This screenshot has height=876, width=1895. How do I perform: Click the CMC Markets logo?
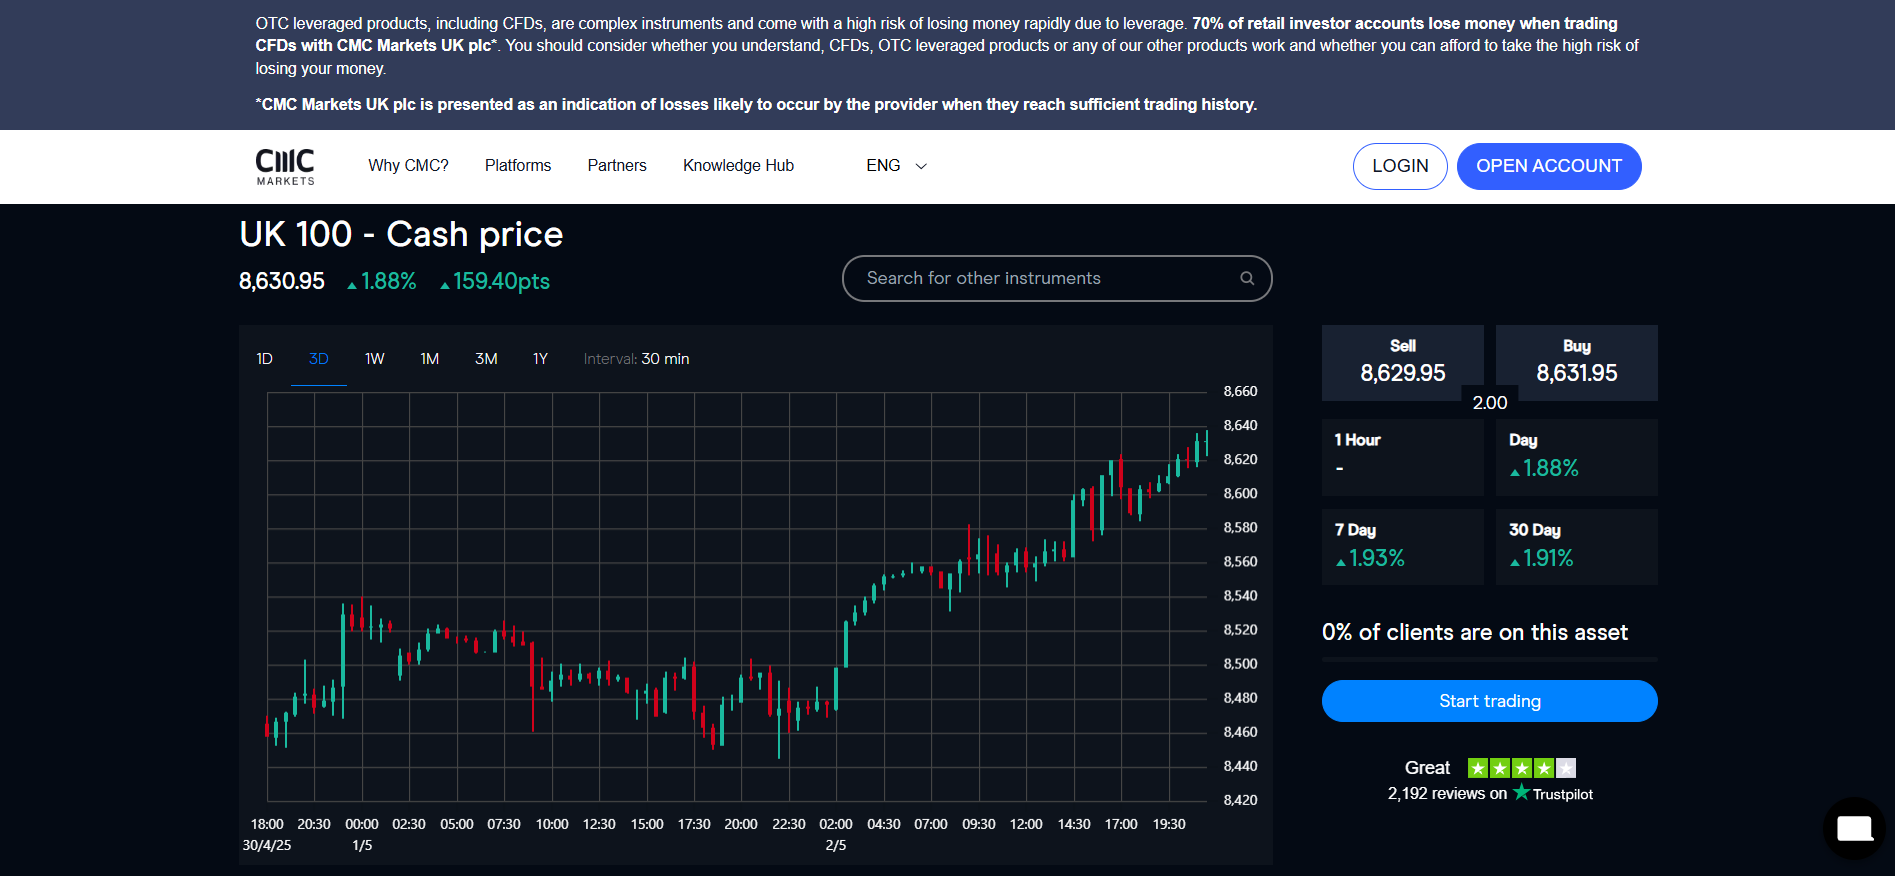tap(285, 166)
